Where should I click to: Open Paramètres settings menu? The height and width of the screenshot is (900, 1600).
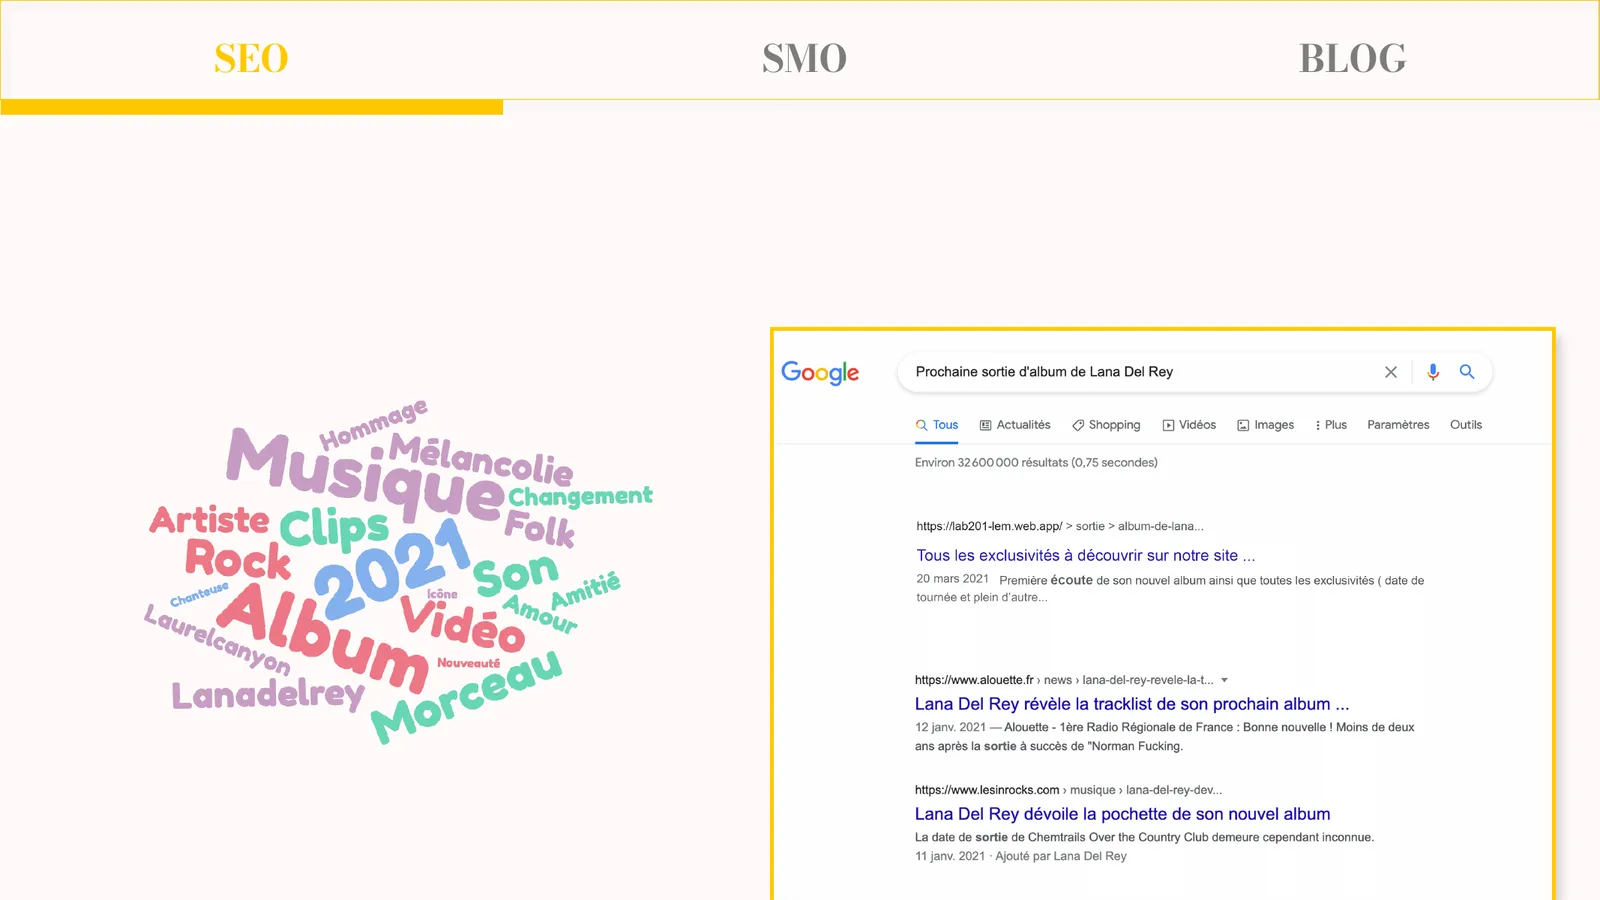point(1398,425)
